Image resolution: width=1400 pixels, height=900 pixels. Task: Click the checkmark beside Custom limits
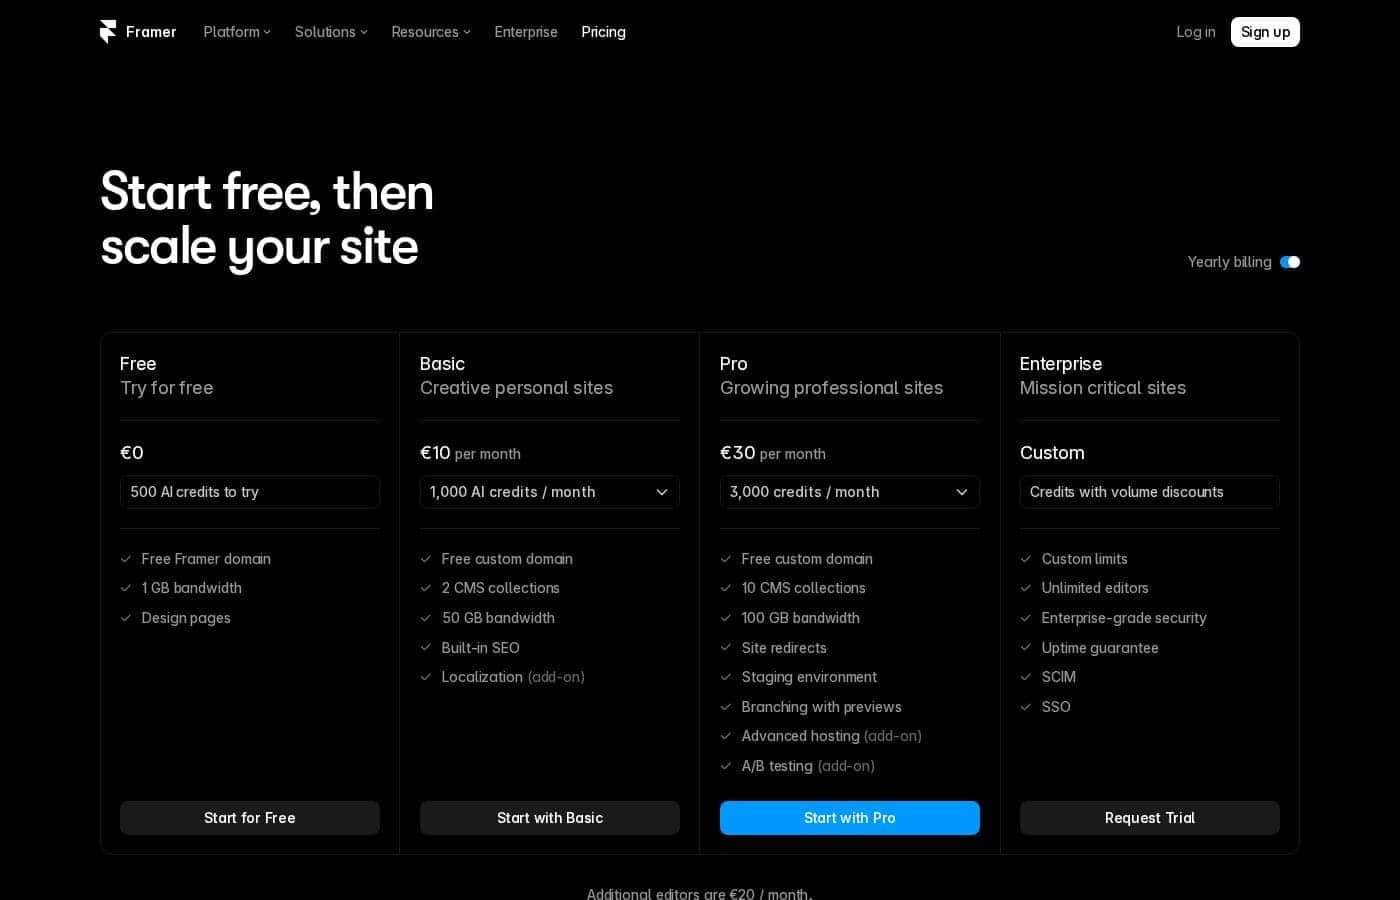pos(1026,559)
